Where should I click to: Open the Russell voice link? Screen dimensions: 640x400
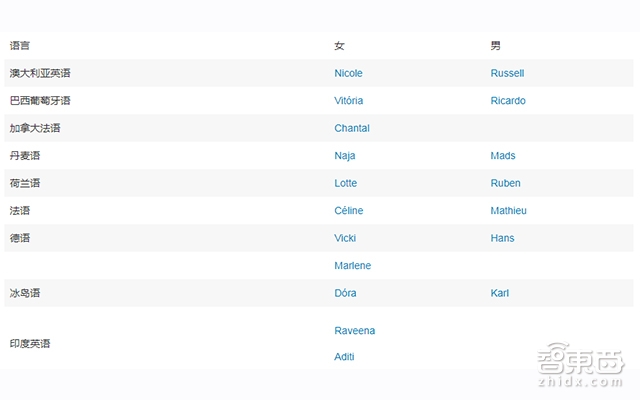tap(507, 73)
